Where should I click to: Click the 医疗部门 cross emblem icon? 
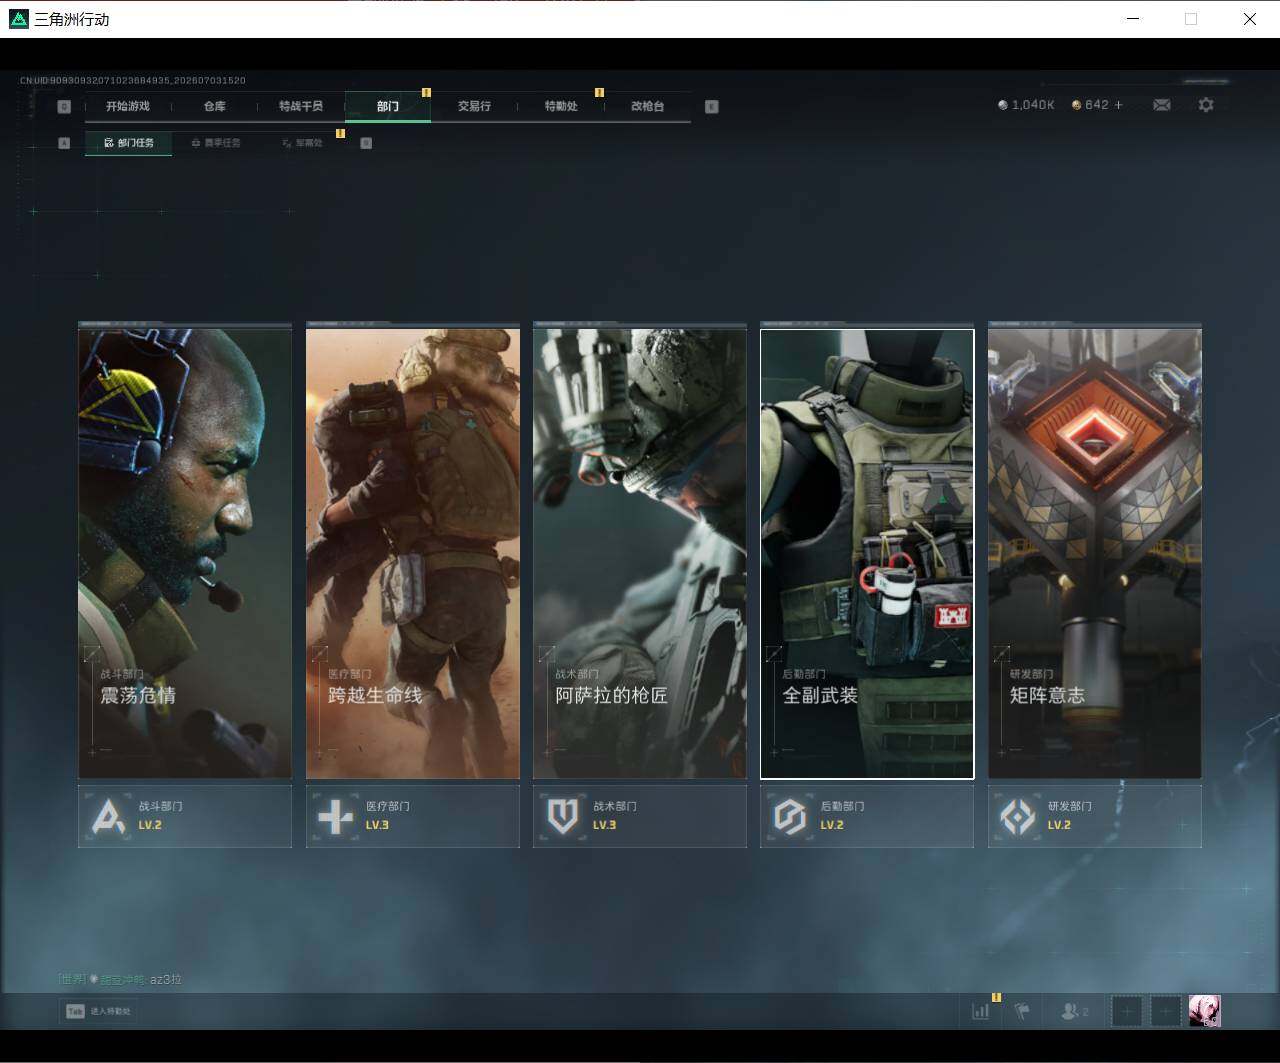(x=335, y=817)
